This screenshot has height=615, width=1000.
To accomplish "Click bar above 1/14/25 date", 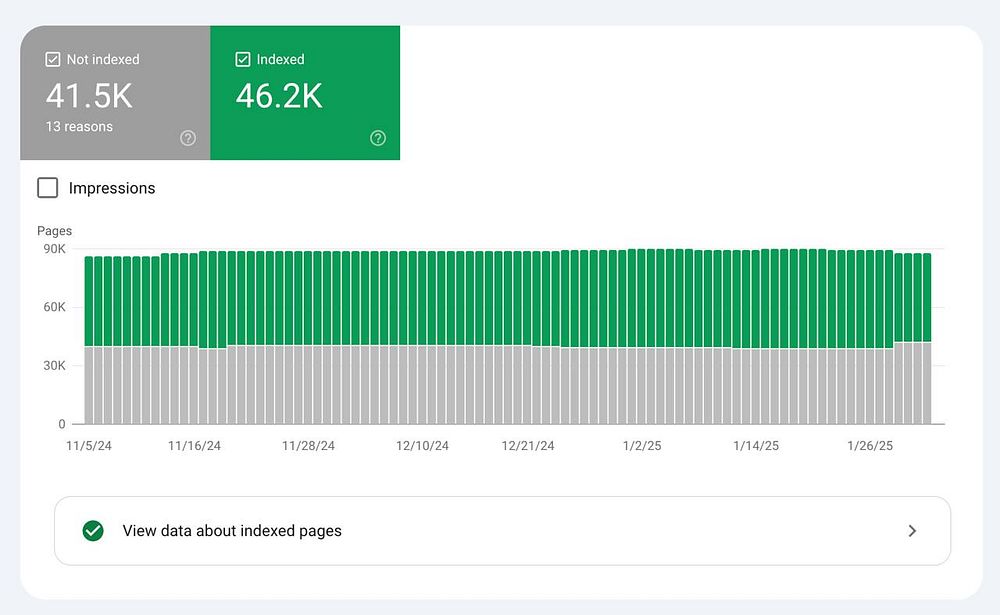I will 757,340.
